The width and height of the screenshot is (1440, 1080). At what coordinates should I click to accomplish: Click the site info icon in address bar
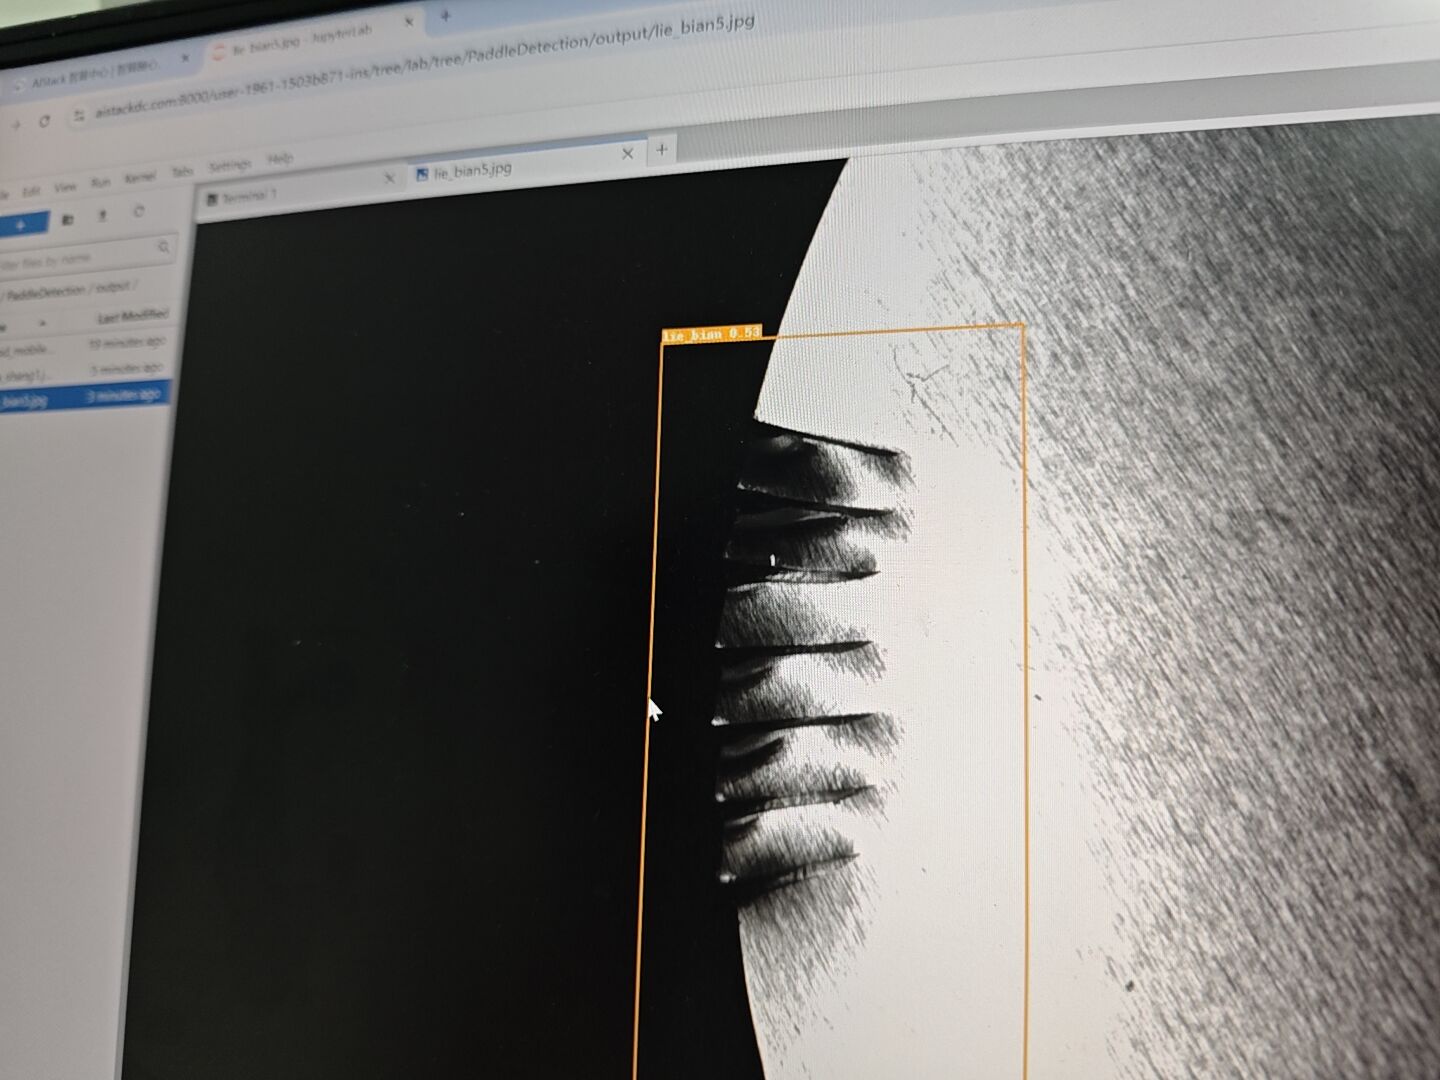80,116
